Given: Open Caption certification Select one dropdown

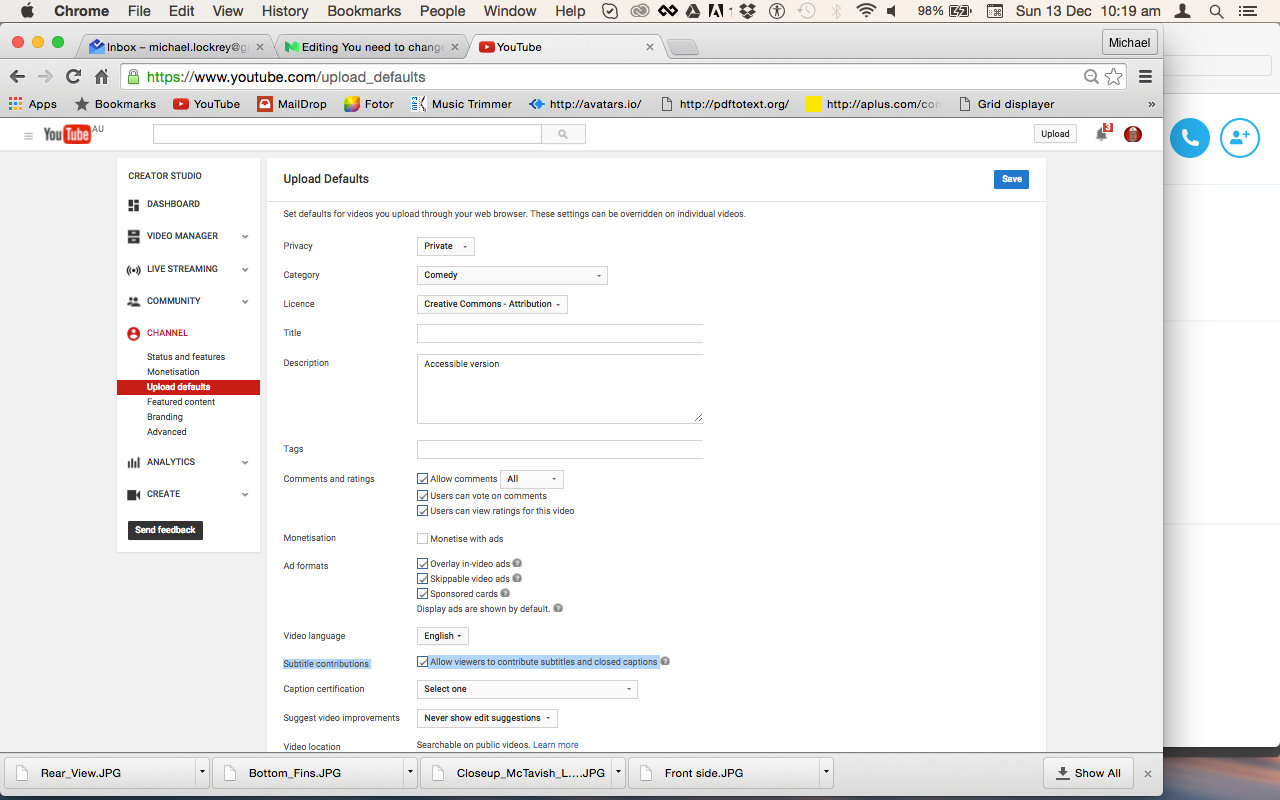Looking at the screenshot, I should pyautogui.click(x=527, y=689).
